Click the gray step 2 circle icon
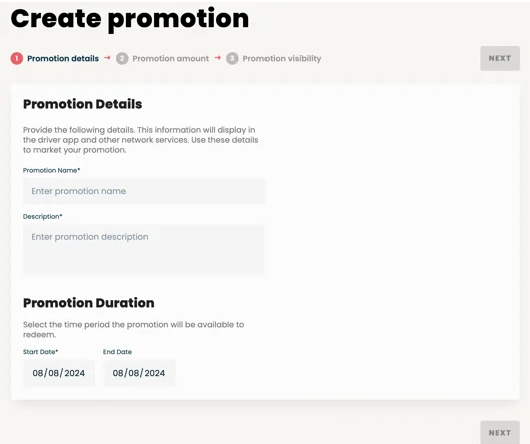Viewport: 530px width, 444px height. click(x=122, y=58)
